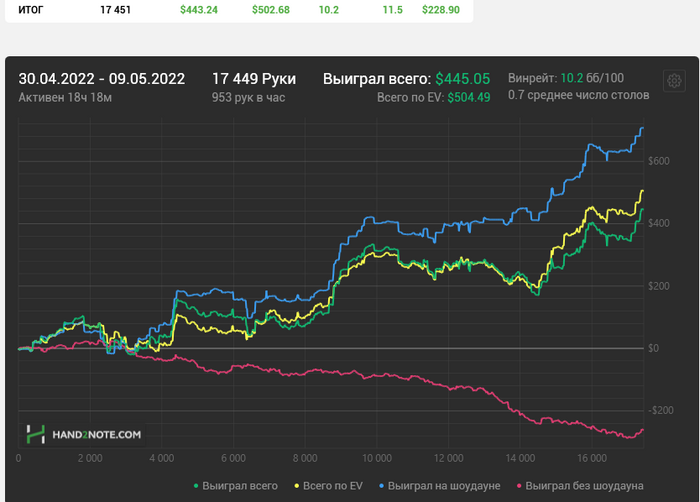Click the winrate value 10.2 бб/100

click(592, 78)
